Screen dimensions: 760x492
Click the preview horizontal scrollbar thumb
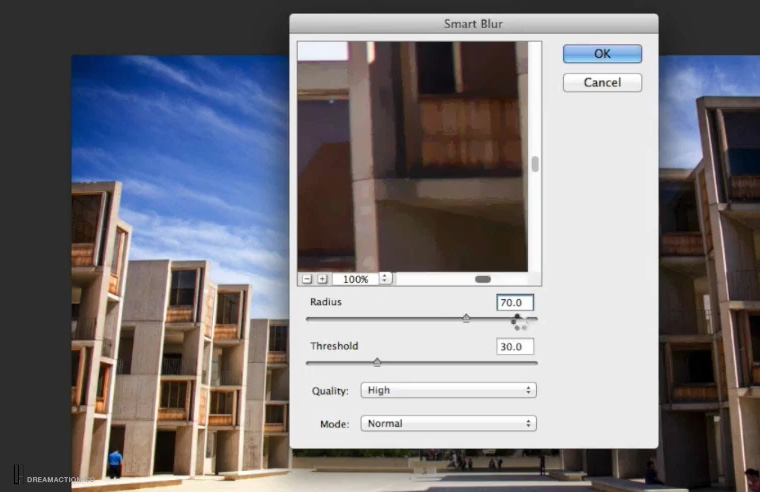point(483,279)
